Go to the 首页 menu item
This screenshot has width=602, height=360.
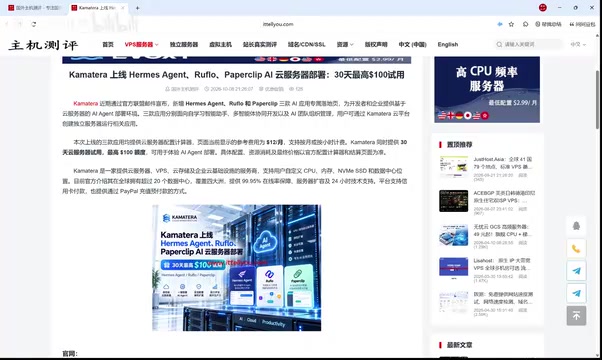[108, 45]
